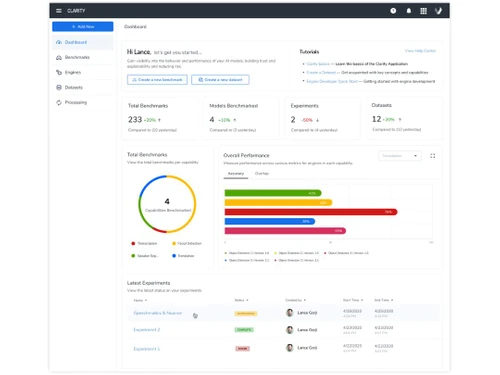Image resolution: width=500 pixels, height=375 pixels.
Task: Click the CLARITY app title
Action: [x=76, y=11]
